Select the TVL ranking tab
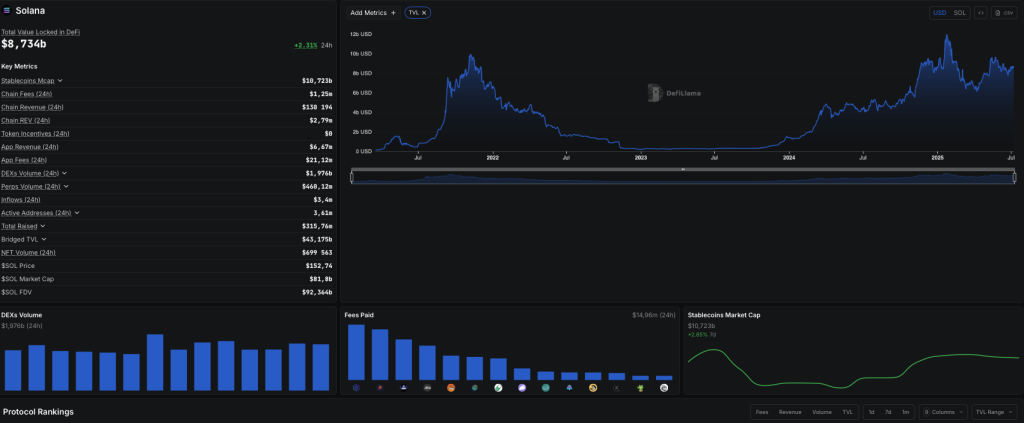Screen dimensions: 1024x423 [847, 412]
